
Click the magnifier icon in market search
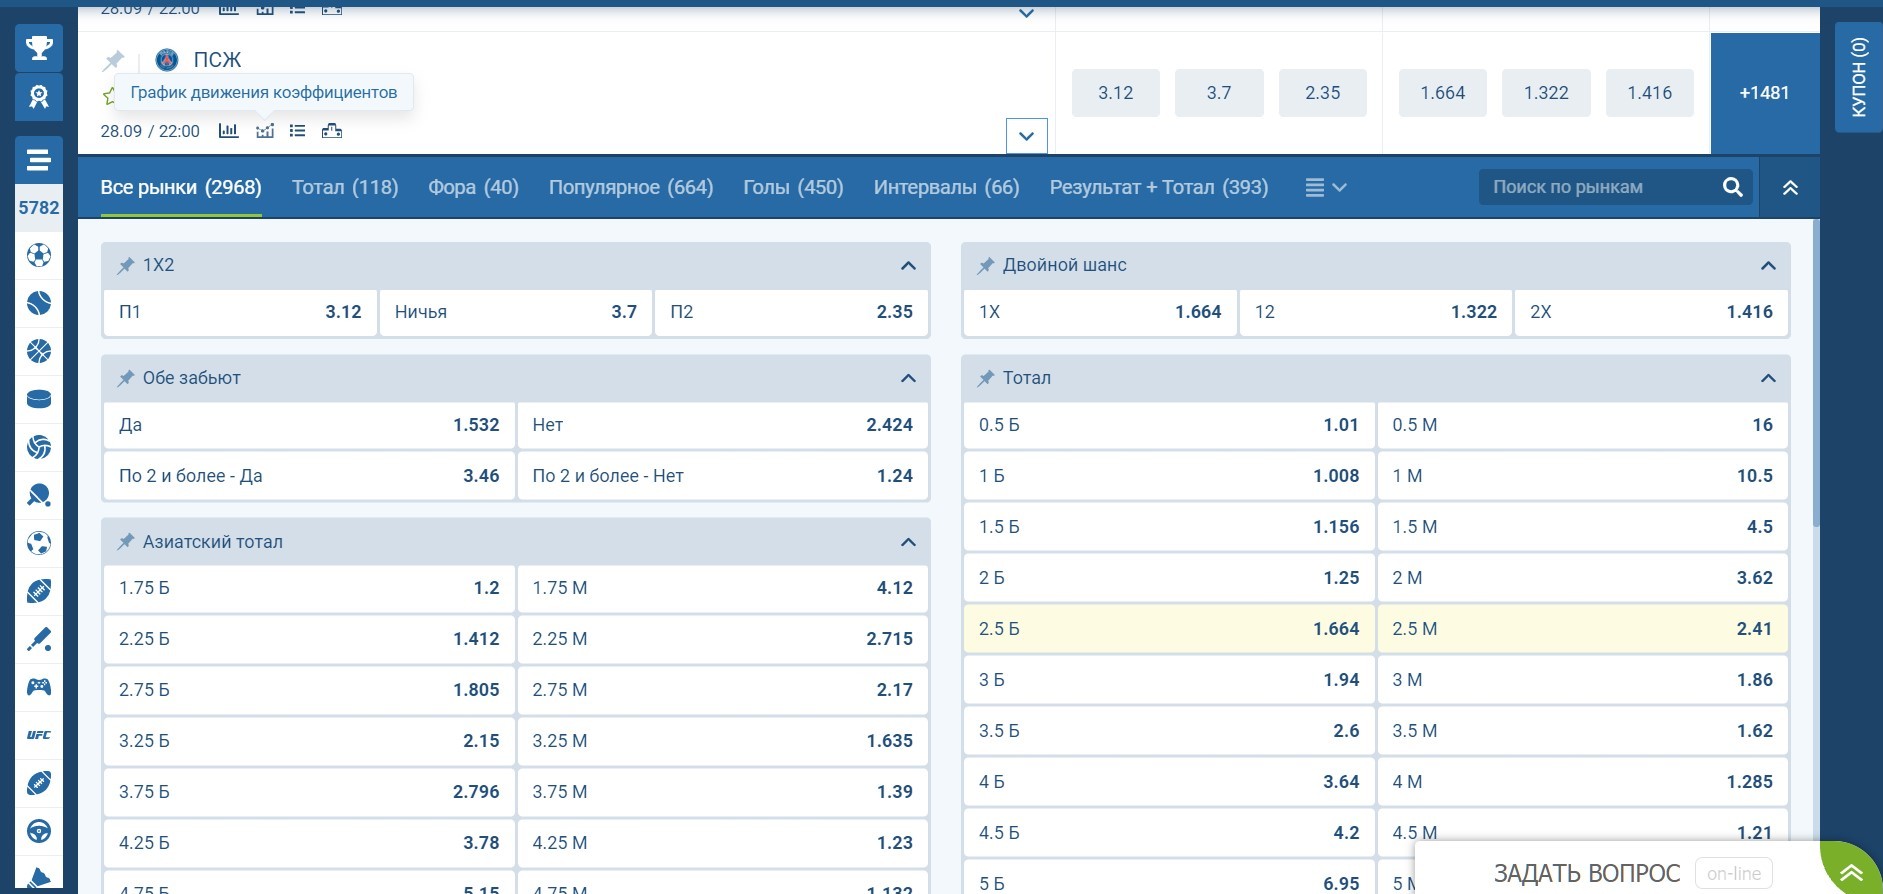coord(1733,187)
